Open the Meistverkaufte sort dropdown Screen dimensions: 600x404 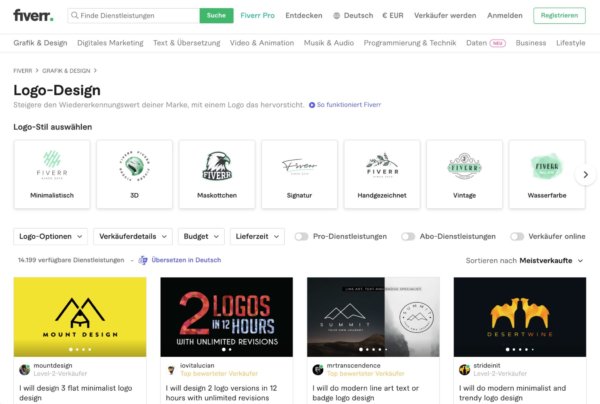tap(551, 260)
